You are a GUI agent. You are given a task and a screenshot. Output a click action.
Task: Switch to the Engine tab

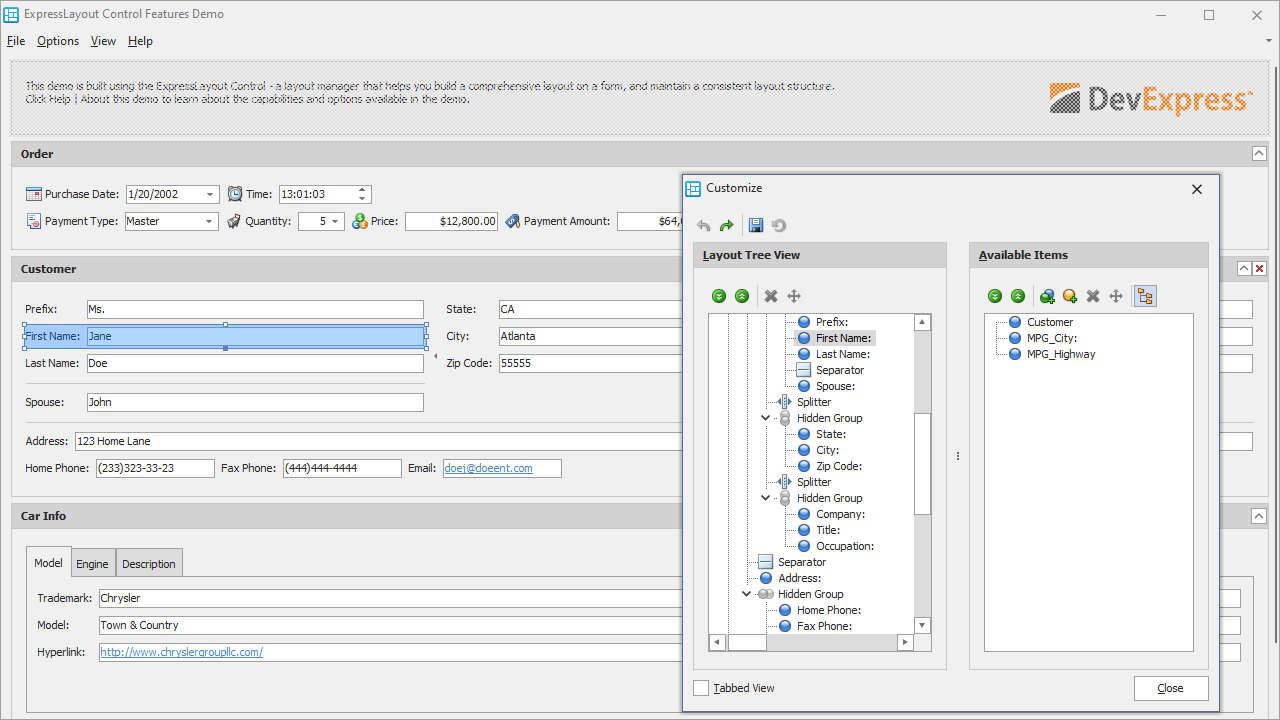coord(92,564)
